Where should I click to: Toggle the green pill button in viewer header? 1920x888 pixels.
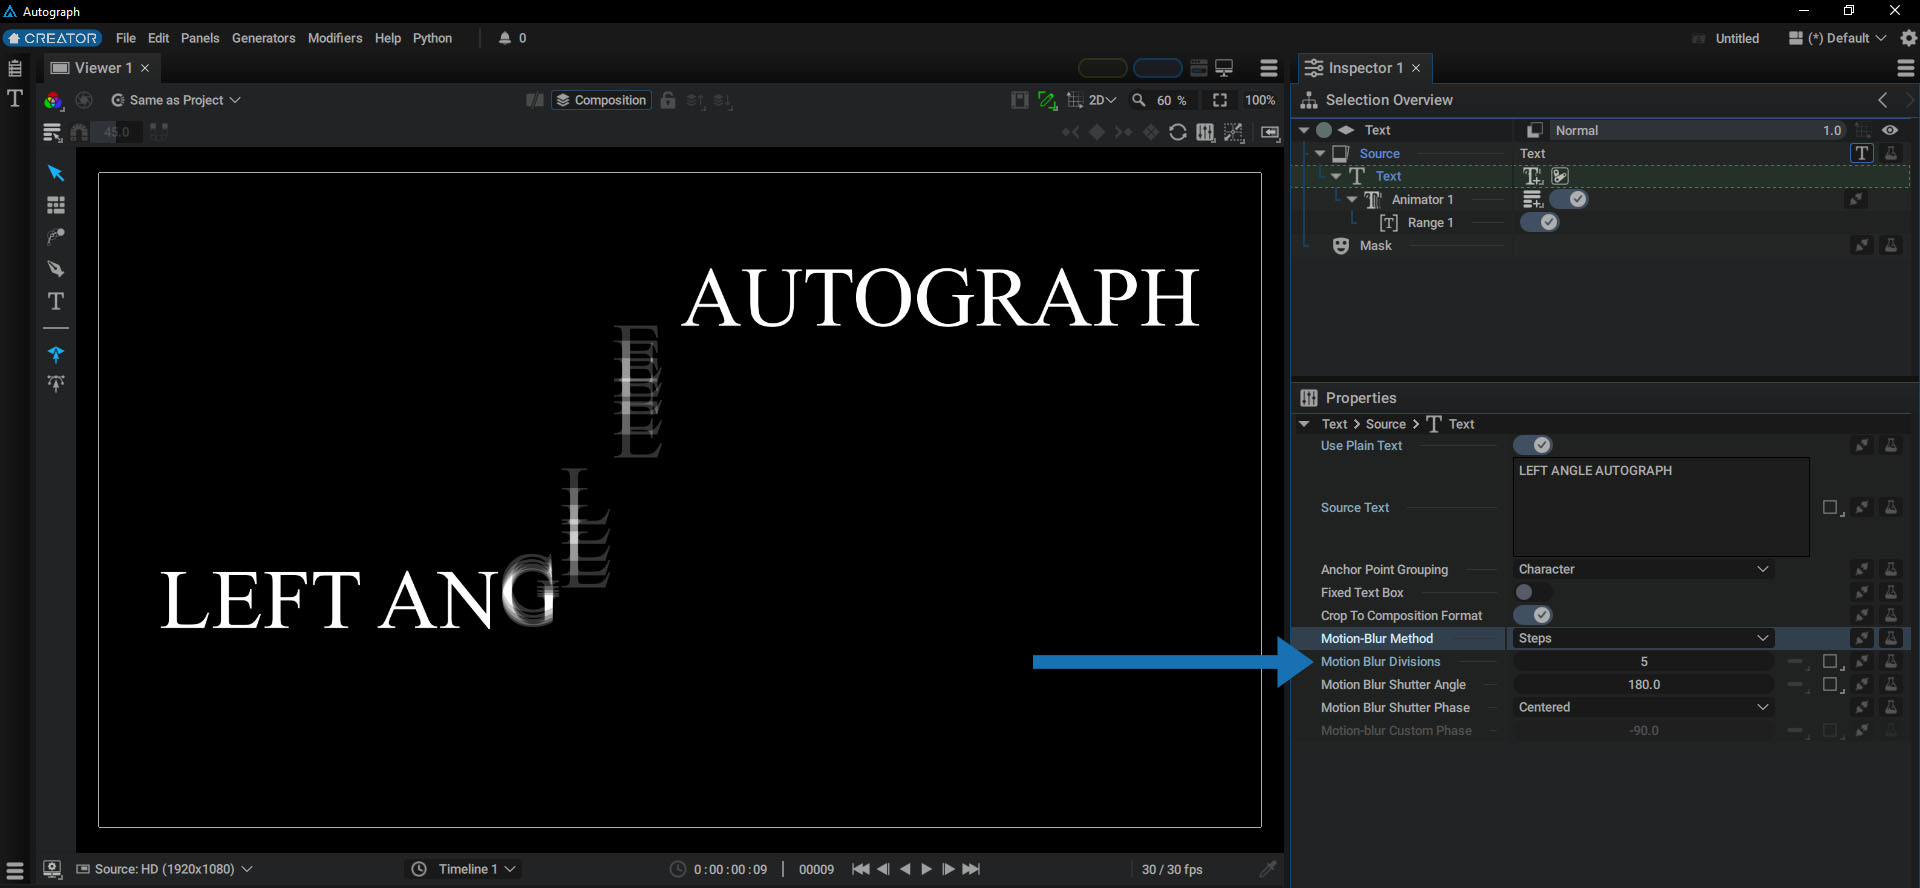tap(1102, 68)
